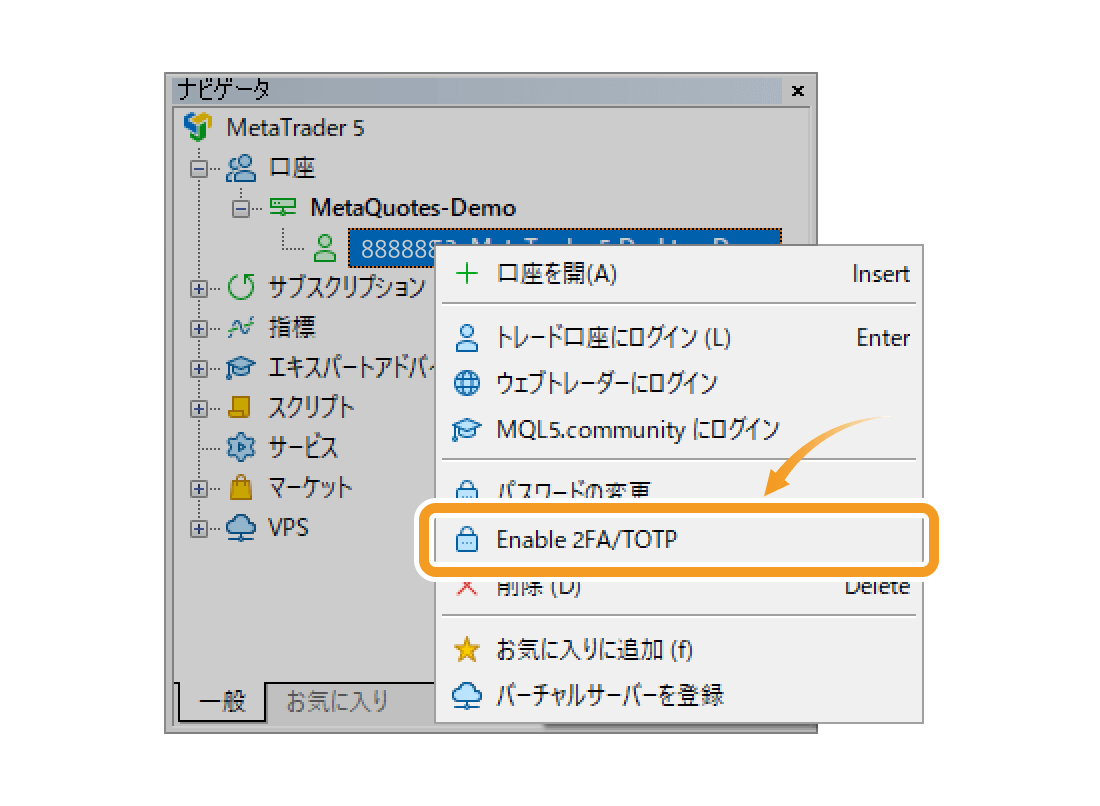Click the MetaTrader 5 logo icon

(x=198, y=127)
